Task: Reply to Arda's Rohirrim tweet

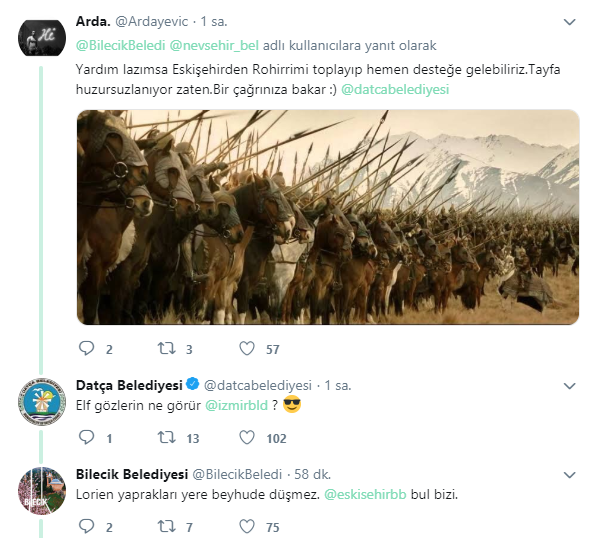Action: pos(86,348)
